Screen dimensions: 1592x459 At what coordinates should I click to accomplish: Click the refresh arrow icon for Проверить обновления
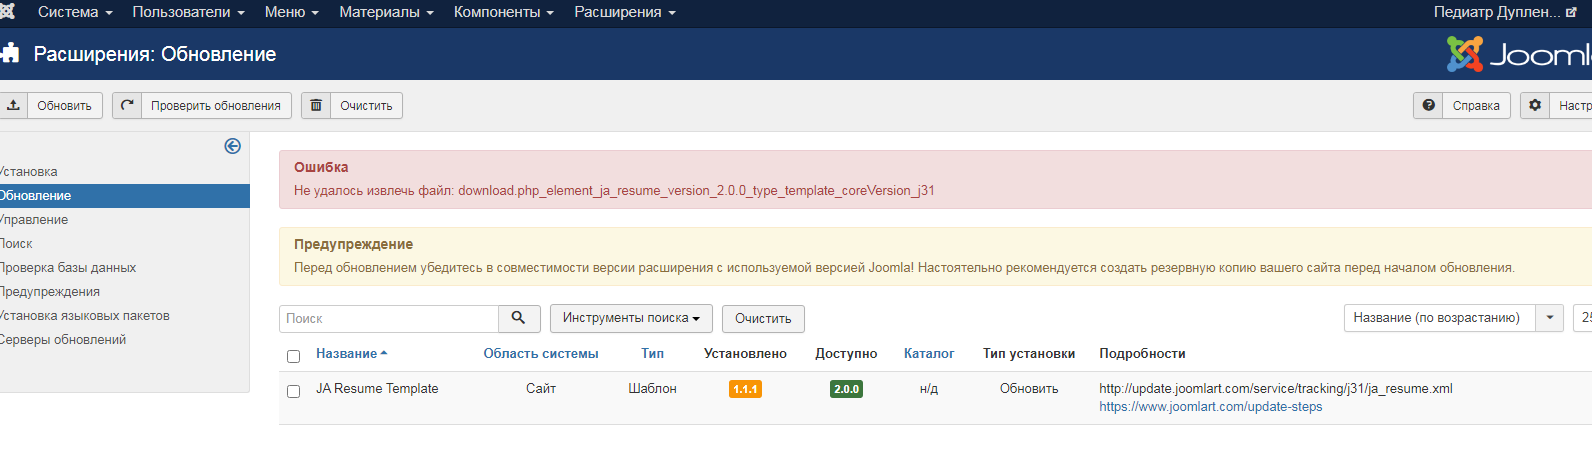[x=127, y=105]
